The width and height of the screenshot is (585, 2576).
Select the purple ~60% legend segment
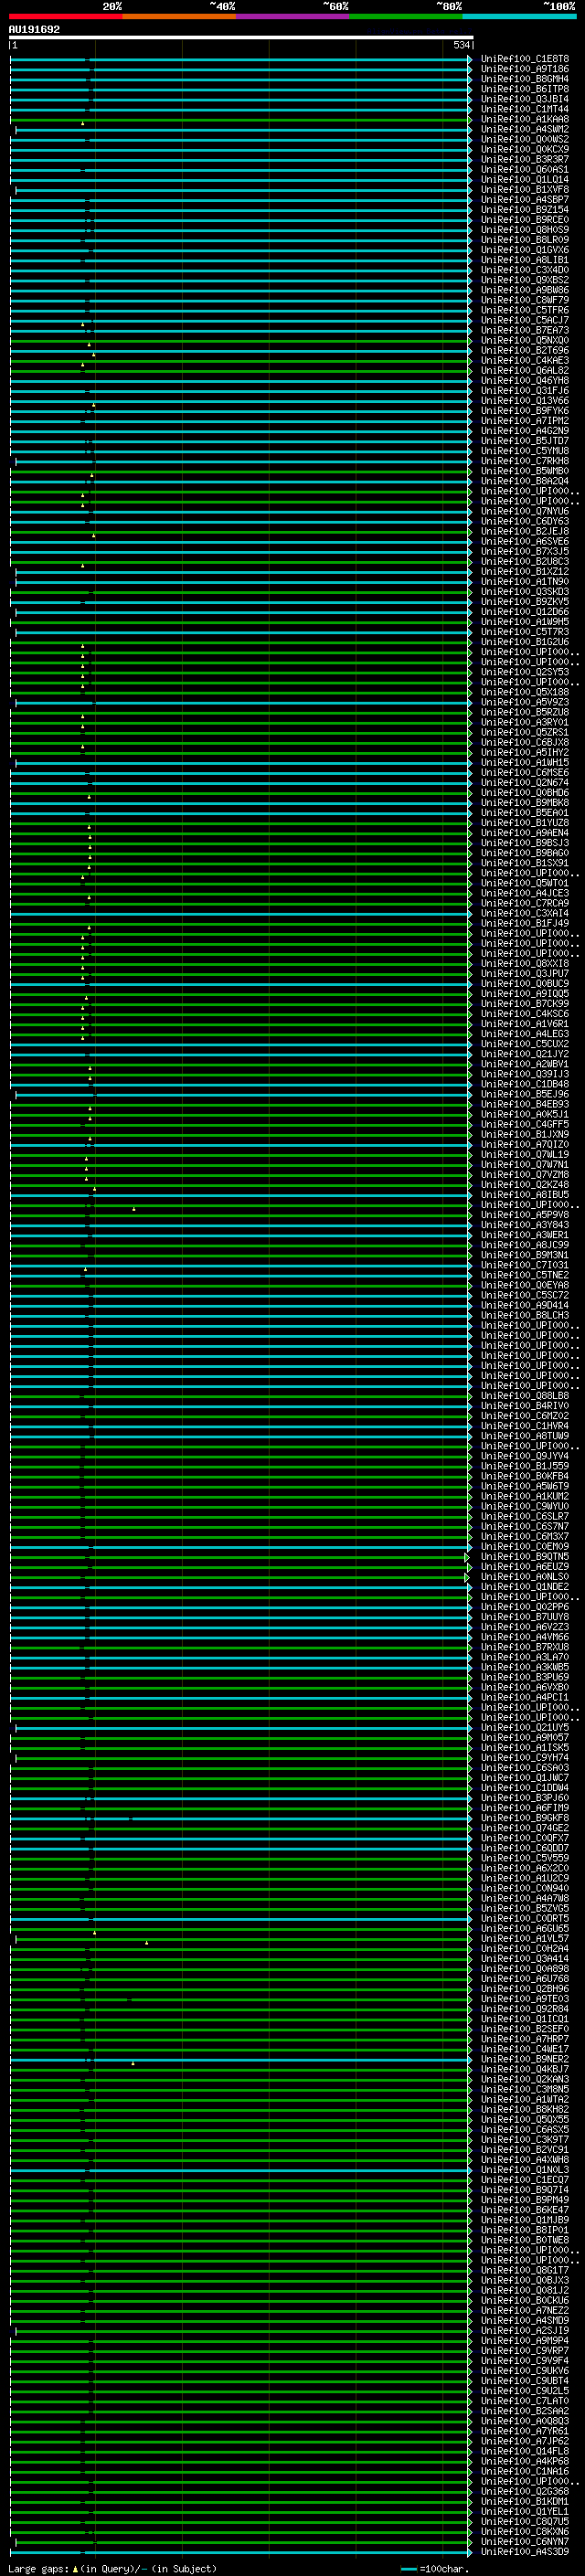(292, 16)
